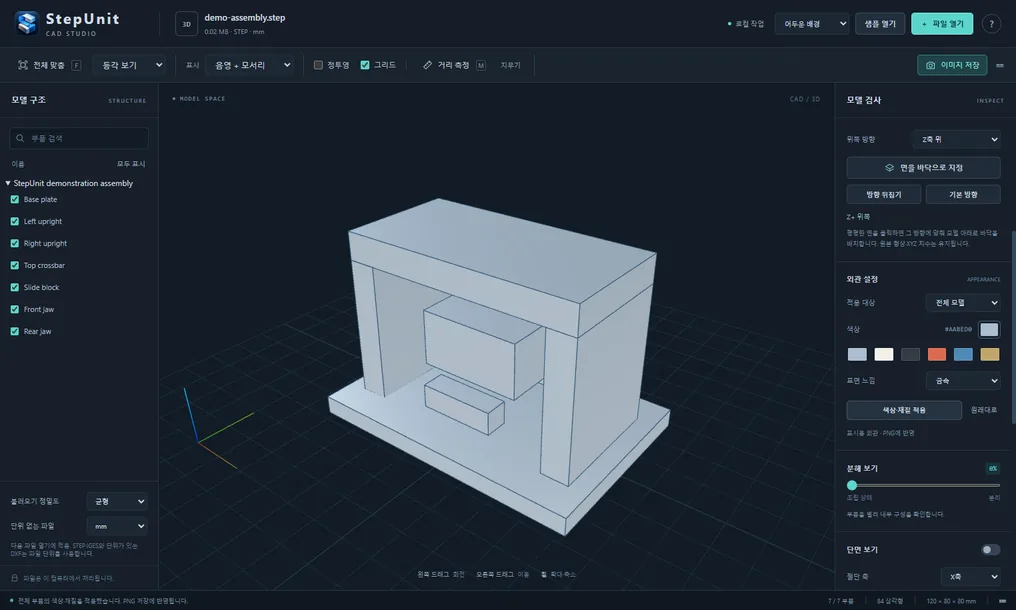Viewport: 1016px width, 610px height.
Task: Uncheck the Left upright checkbox
Action: (x=15, y=222)
